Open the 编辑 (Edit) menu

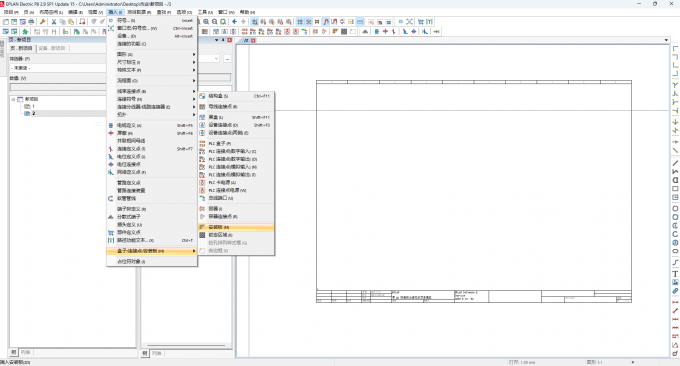(x=75, y=12)
